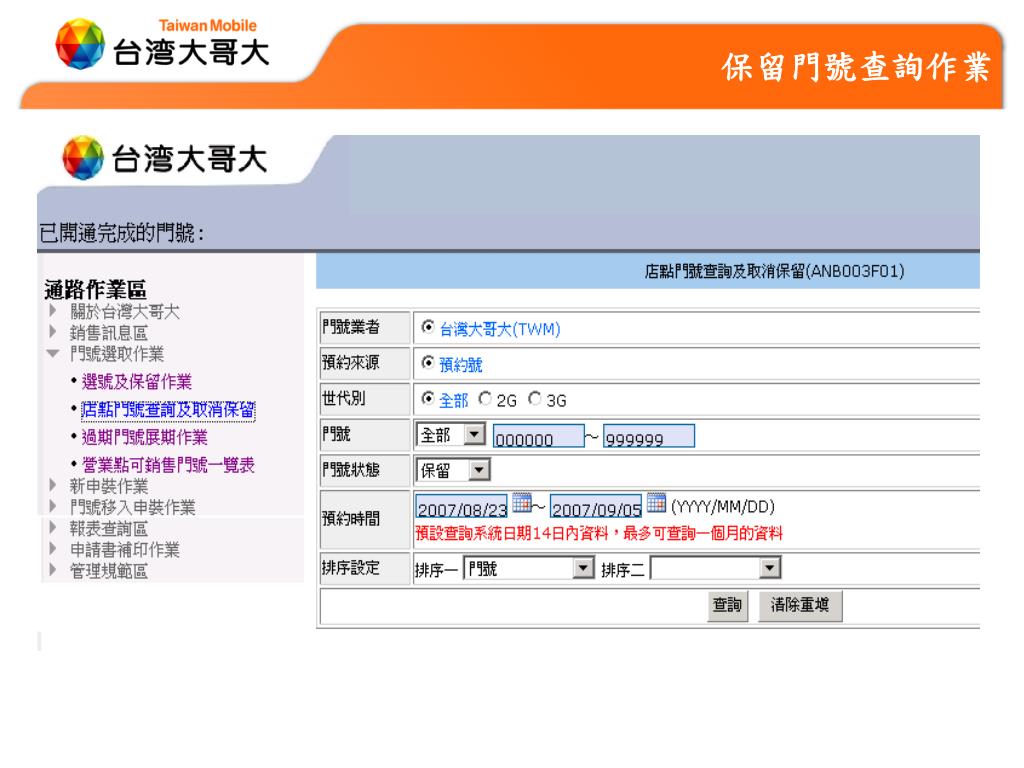Open the 排序一 dropdown showing 門號
The height and width of the screenshot is (768, 1024).
tap(529, 568)
